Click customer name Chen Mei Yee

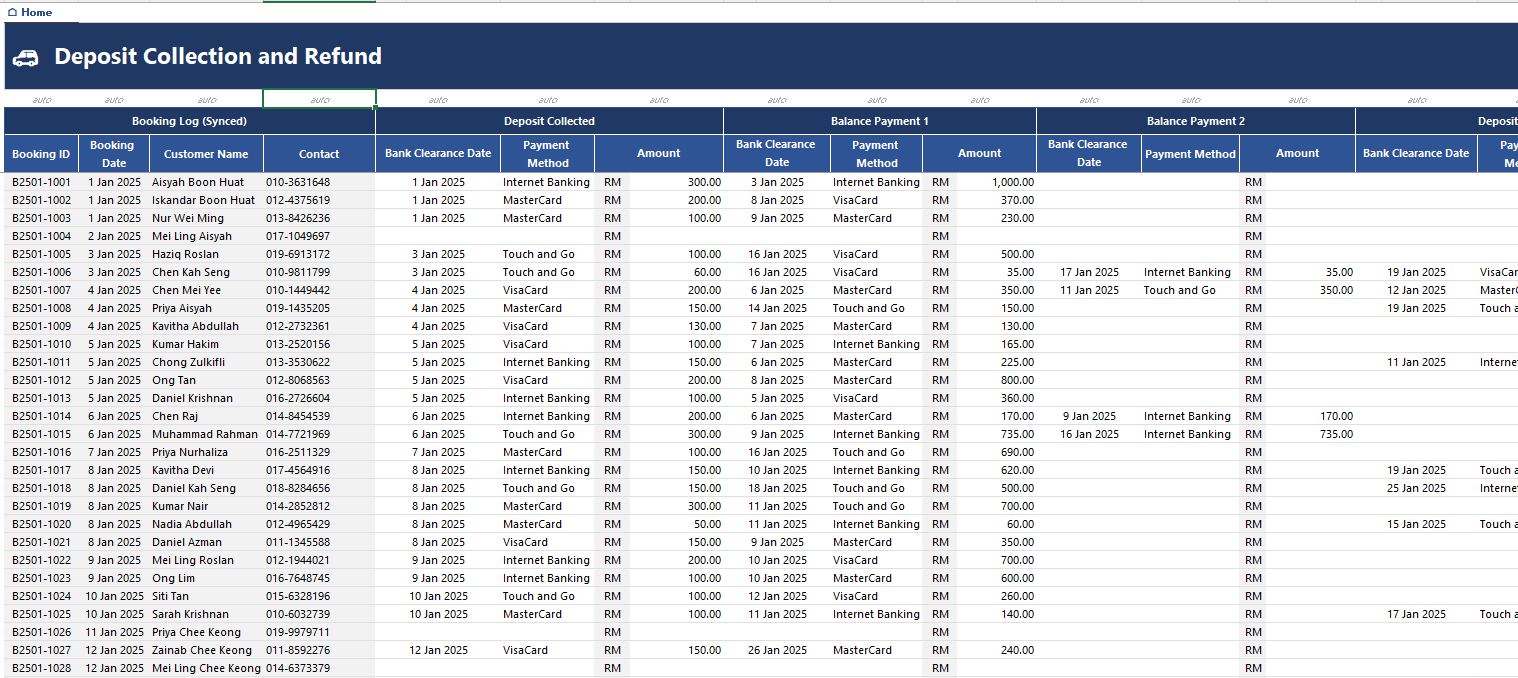[x=187, y=290]
